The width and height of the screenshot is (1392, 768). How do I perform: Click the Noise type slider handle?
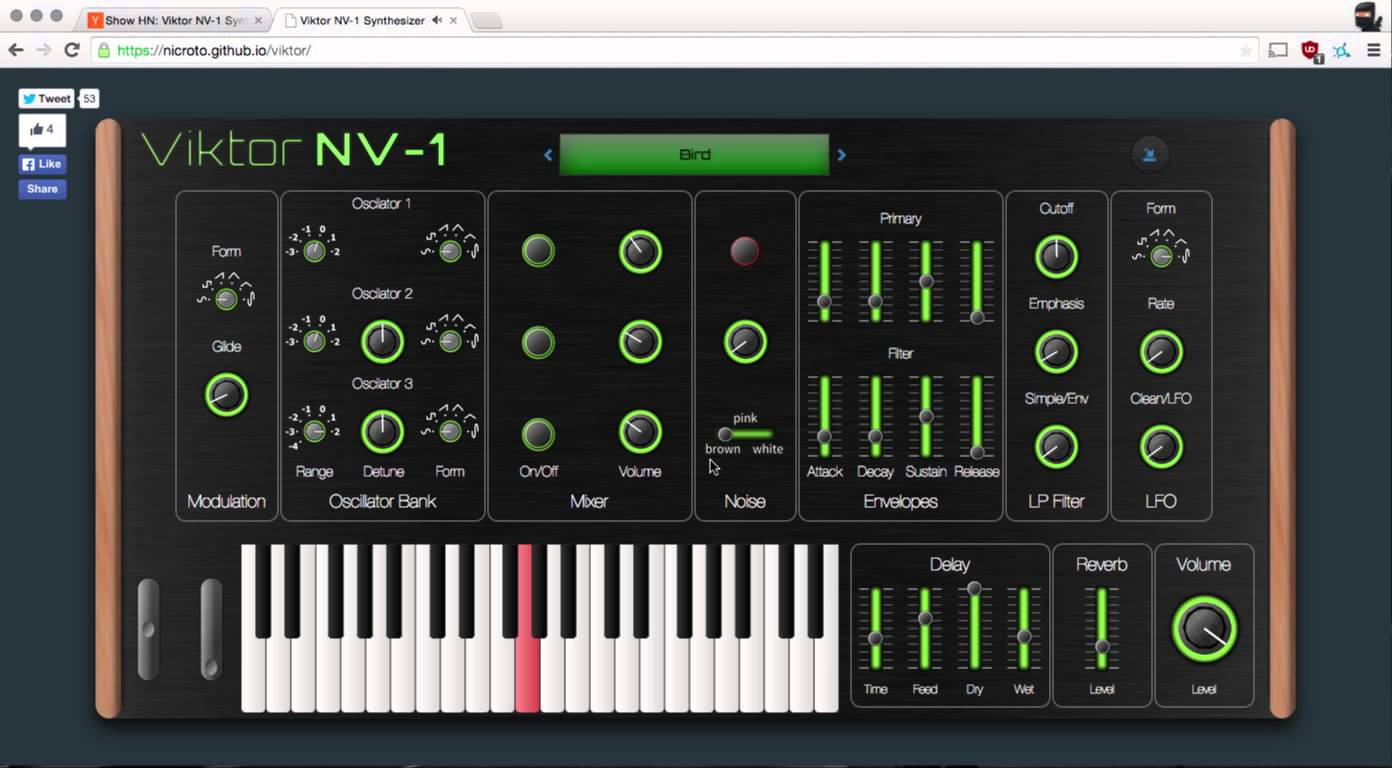pos(725,434)
